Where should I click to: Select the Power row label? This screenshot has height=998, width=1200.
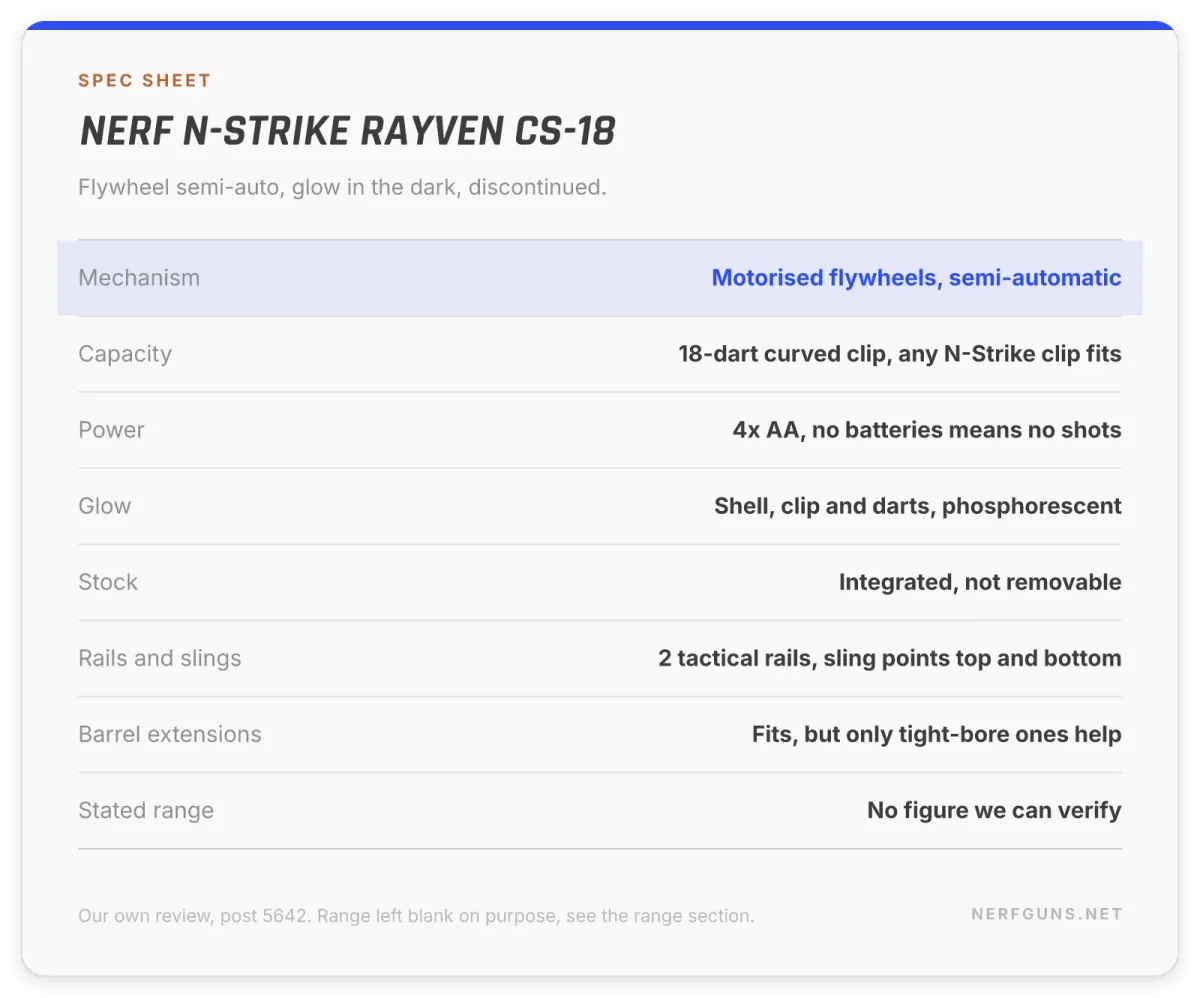pyautogui.click(x=111, y=430)
